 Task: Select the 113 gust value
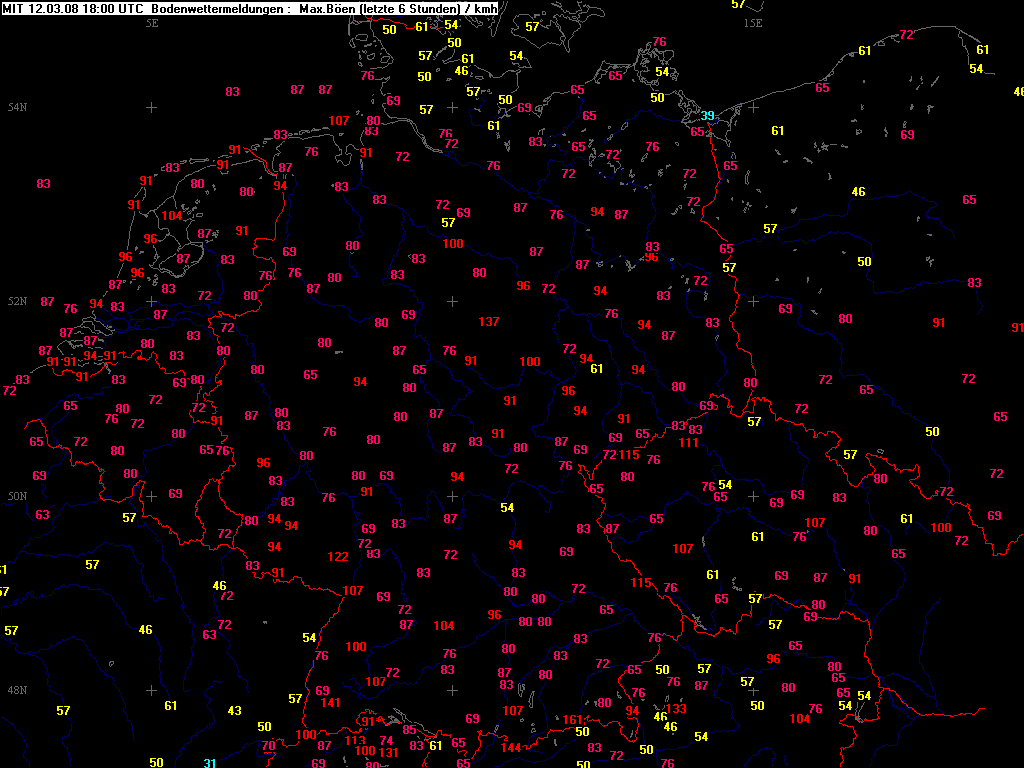click(x=356, y=741)
